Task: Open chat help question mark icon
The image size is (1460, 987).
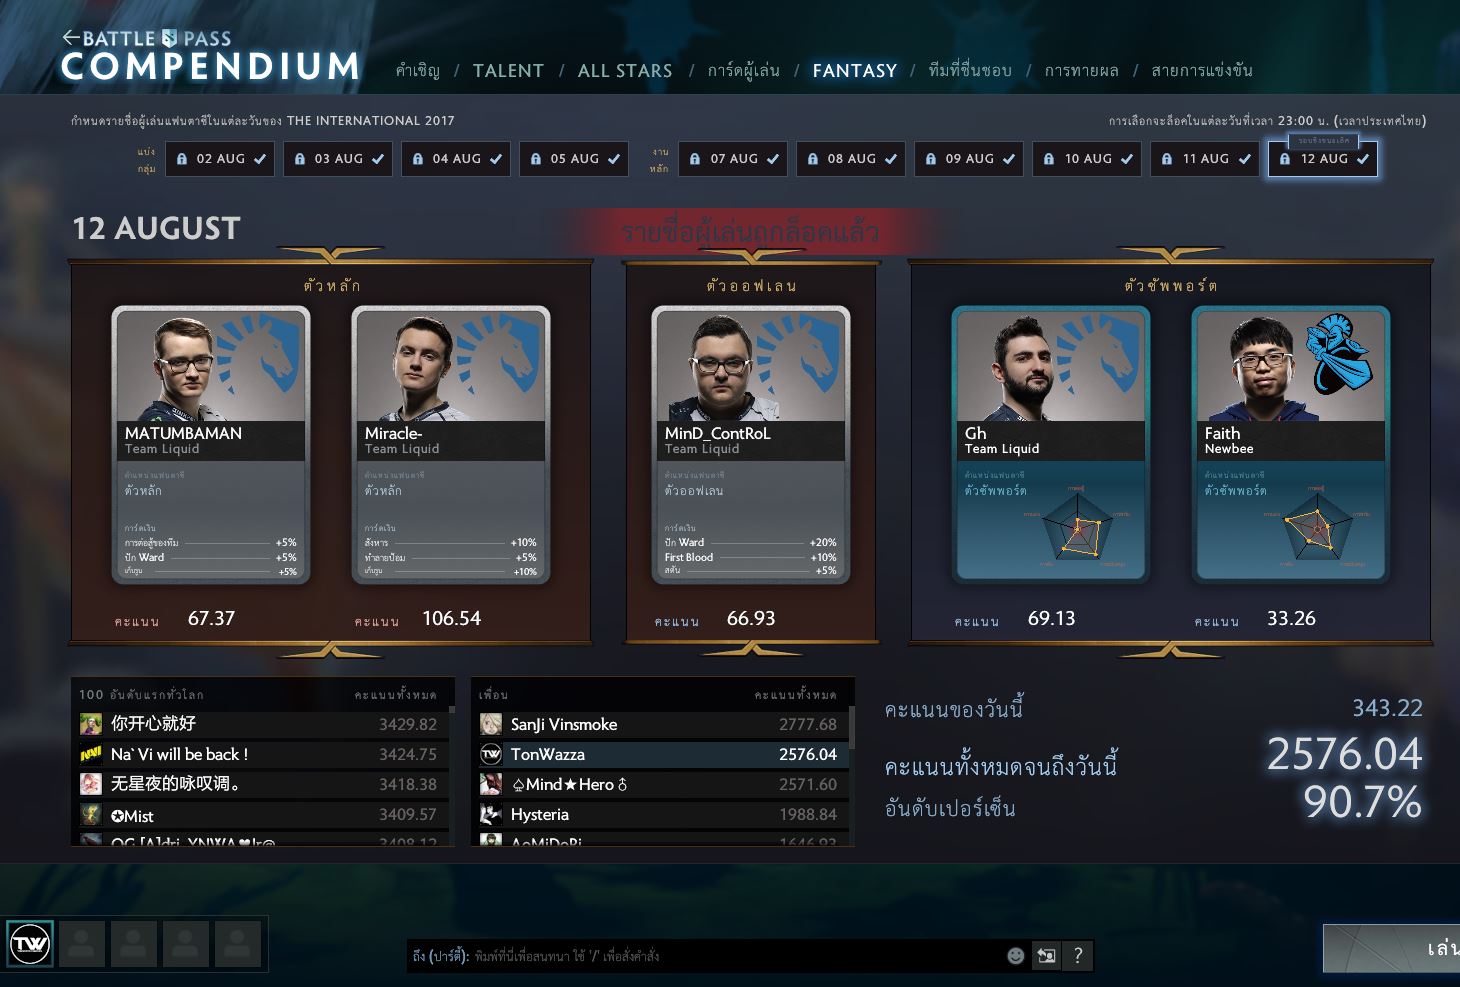Action: click(x=1078, y=956)
